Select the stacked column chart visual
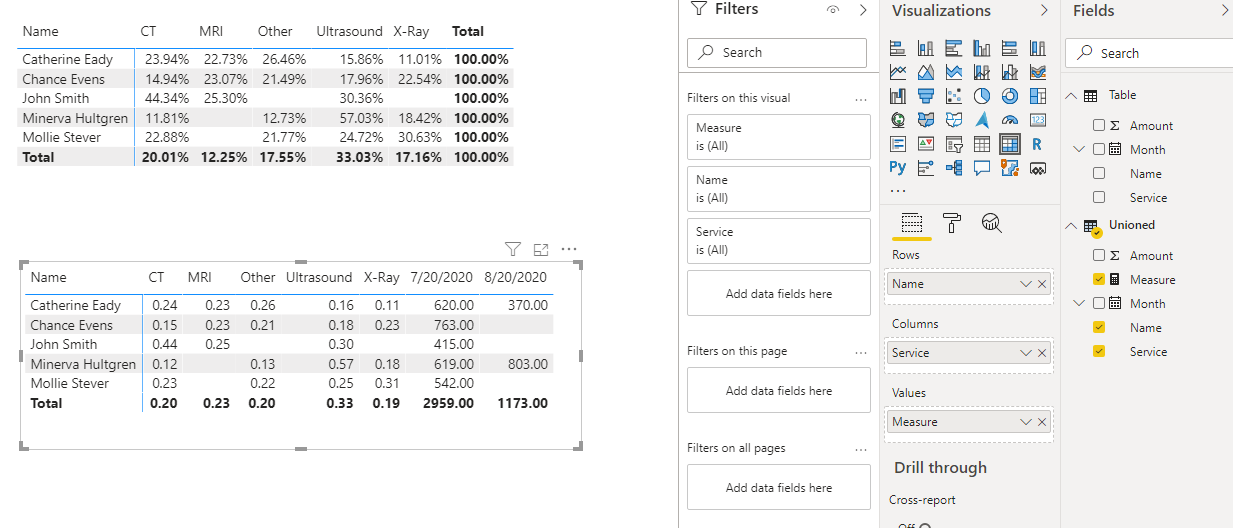 point(925,48)
